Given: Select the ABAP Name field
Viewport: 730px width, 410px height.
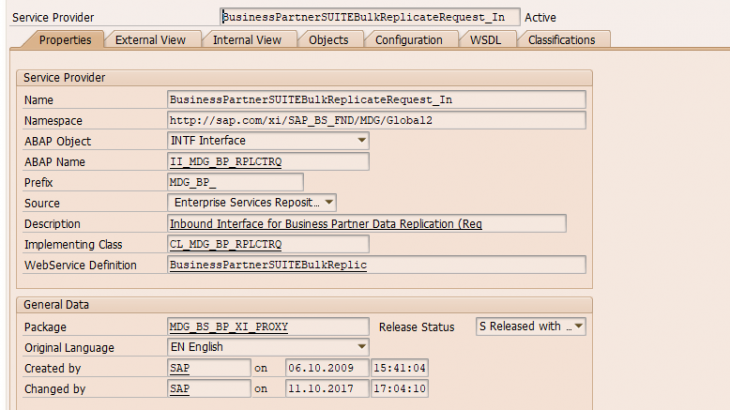Looking at the screenshot, I should coord(268,162).
